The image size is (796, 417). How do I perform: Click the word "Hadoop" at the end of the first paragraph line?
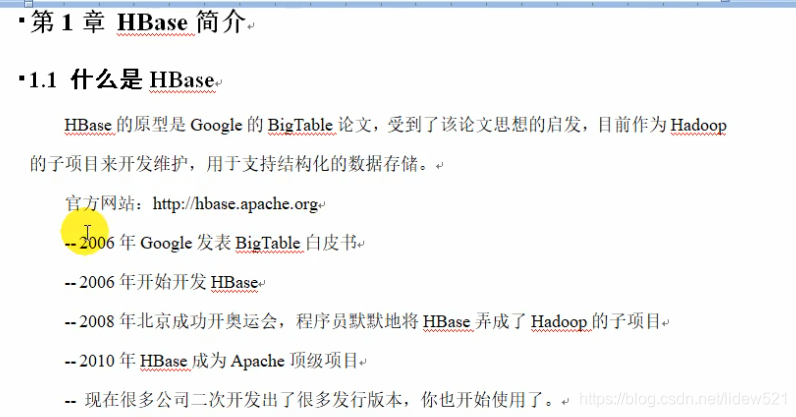[x=699, y=125]
